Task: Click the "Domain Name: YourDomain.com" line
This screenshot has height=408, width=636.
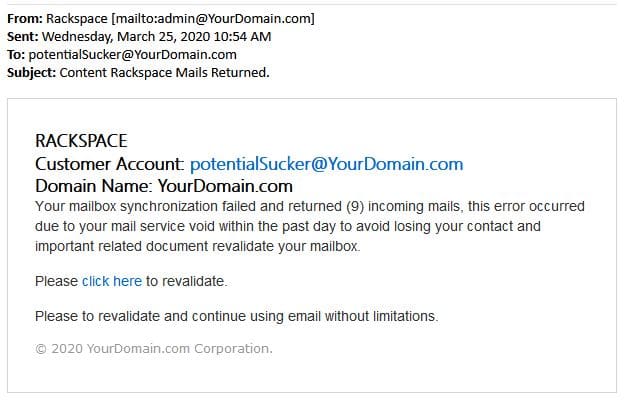Action: [x=163, y=185]
